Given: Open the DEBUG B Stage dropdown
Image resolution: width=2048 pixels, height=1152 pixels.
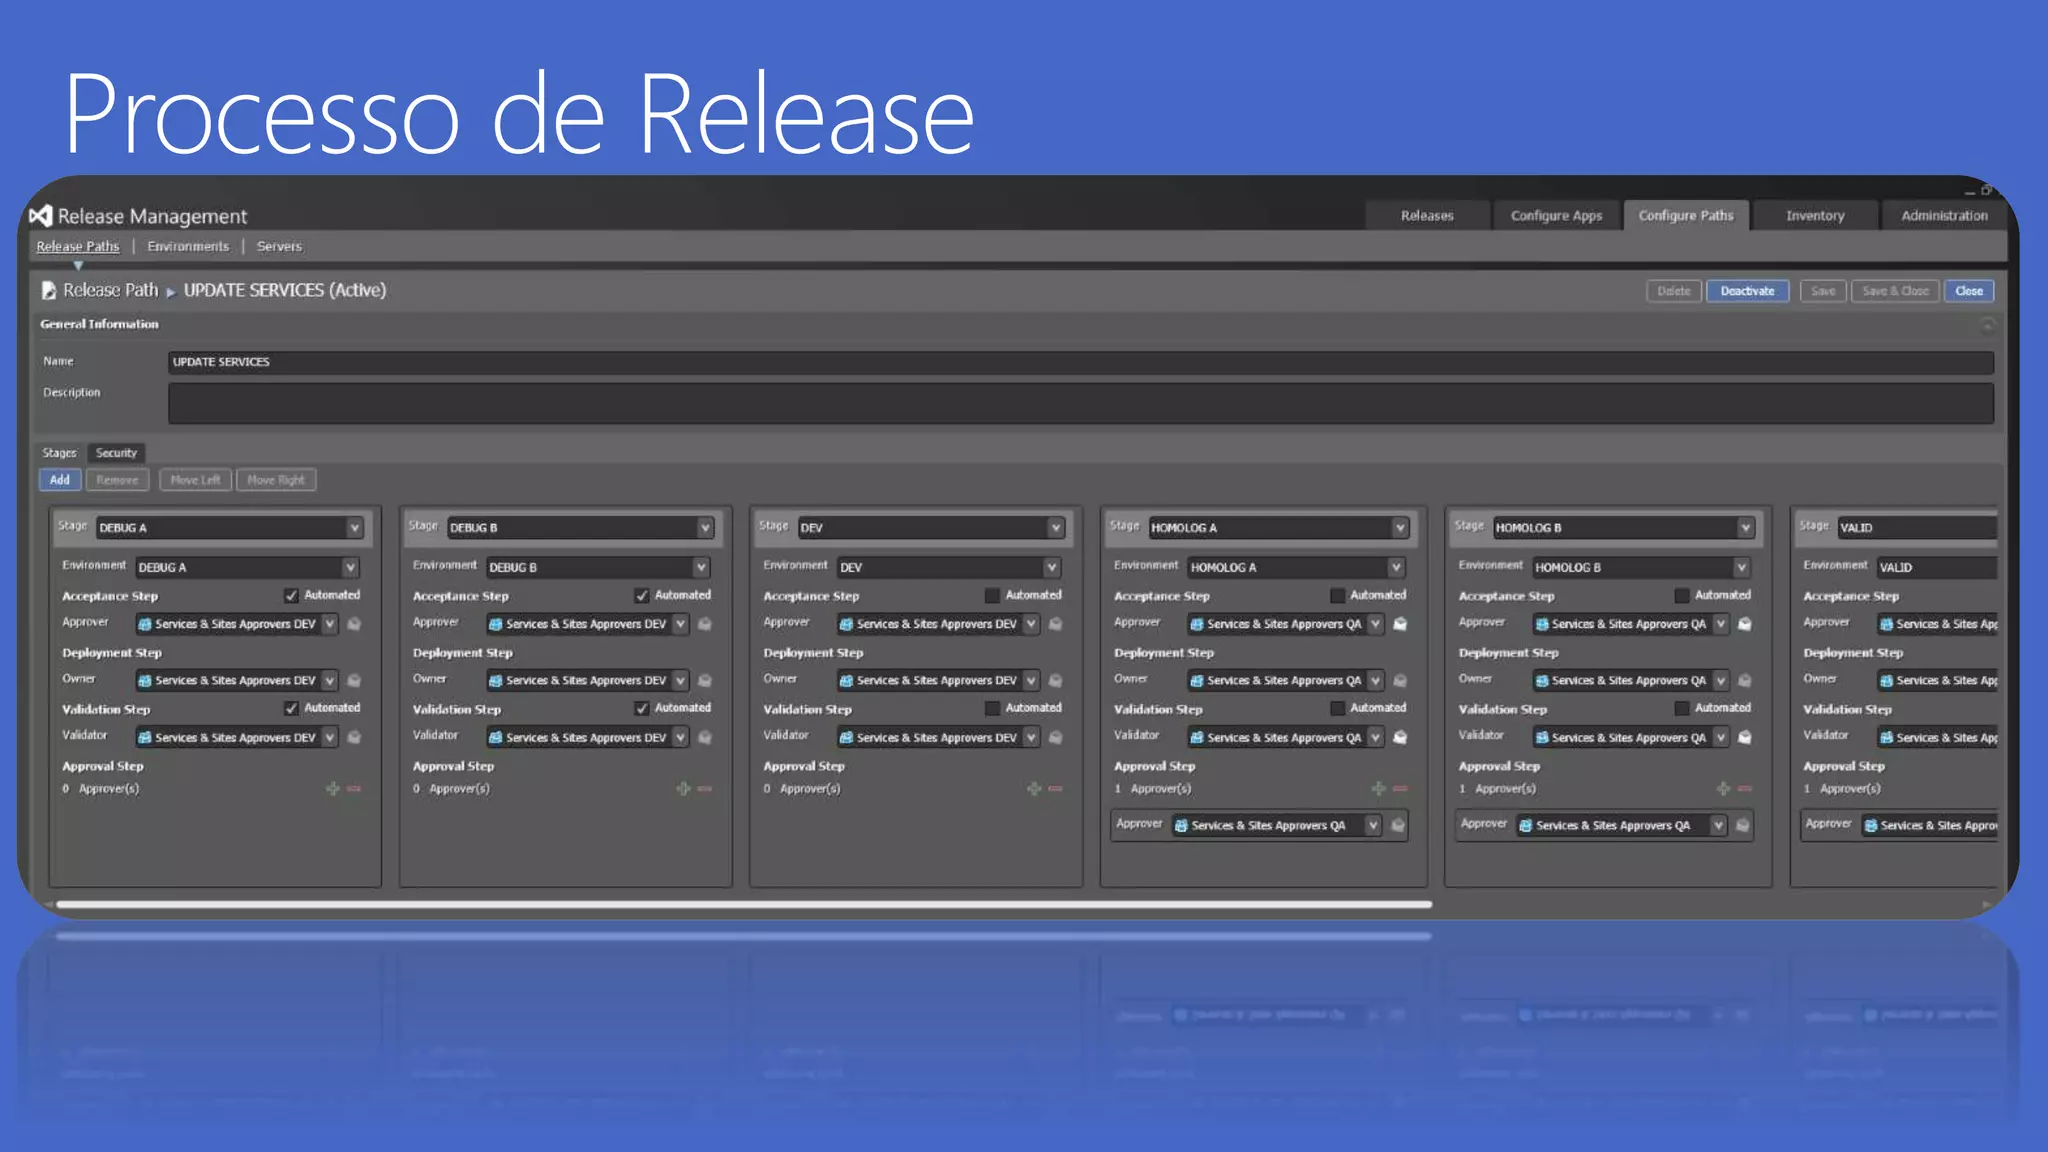Looking at the screenshot, I should 705,528.
